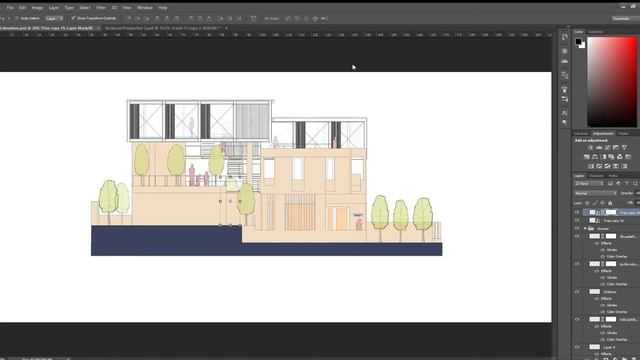
Task: Hide the Tree copy 19 layer
Action: (577, 213)
